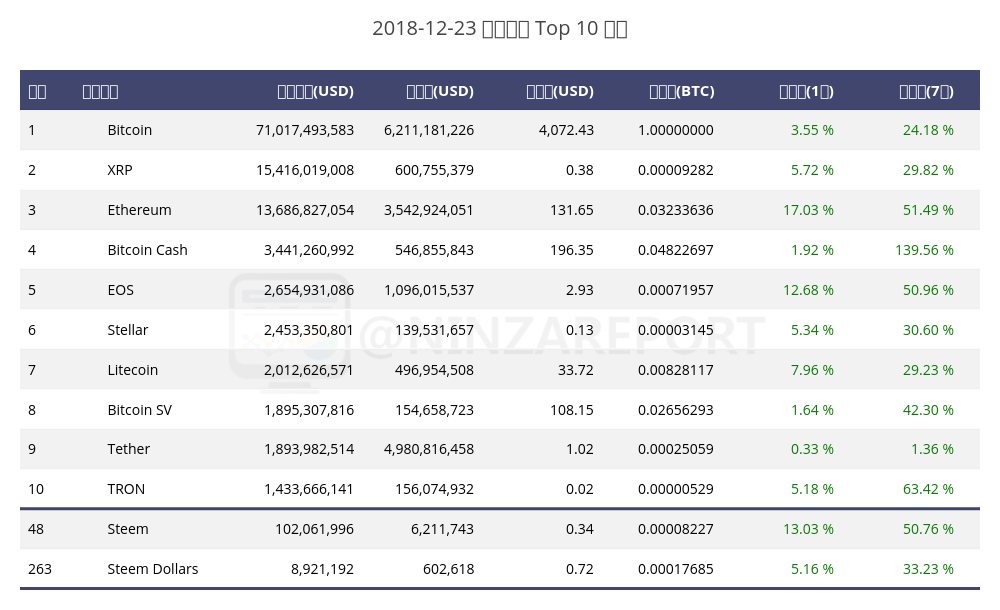Select Ethereum price 131.65
Image resolution: width=1000 pixels, height=610 pixels.
pyautogui.click(x=571, y=210)
